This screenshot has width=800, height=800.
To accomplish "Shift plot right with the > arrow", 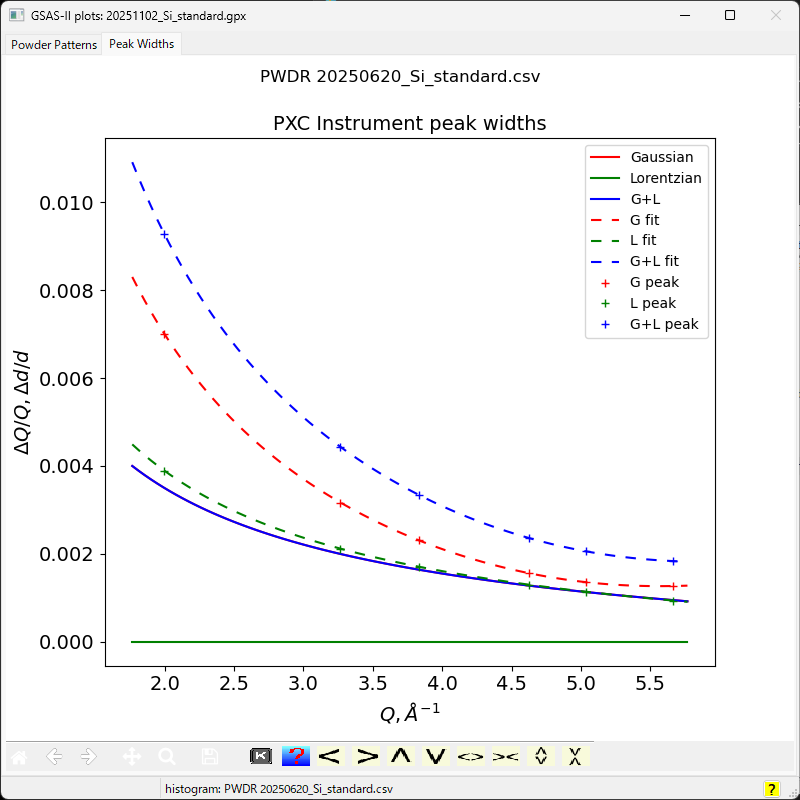I will 366,757.
